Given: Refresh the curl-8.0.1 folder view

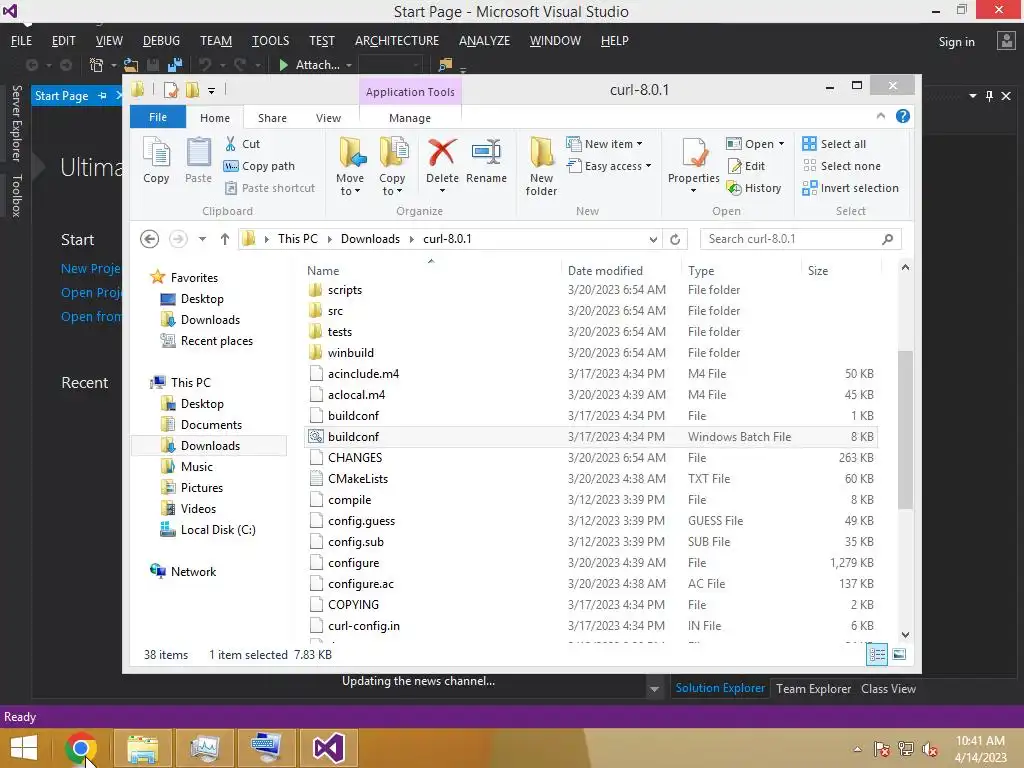Looking at the screenshot, I should coord(675,240).
